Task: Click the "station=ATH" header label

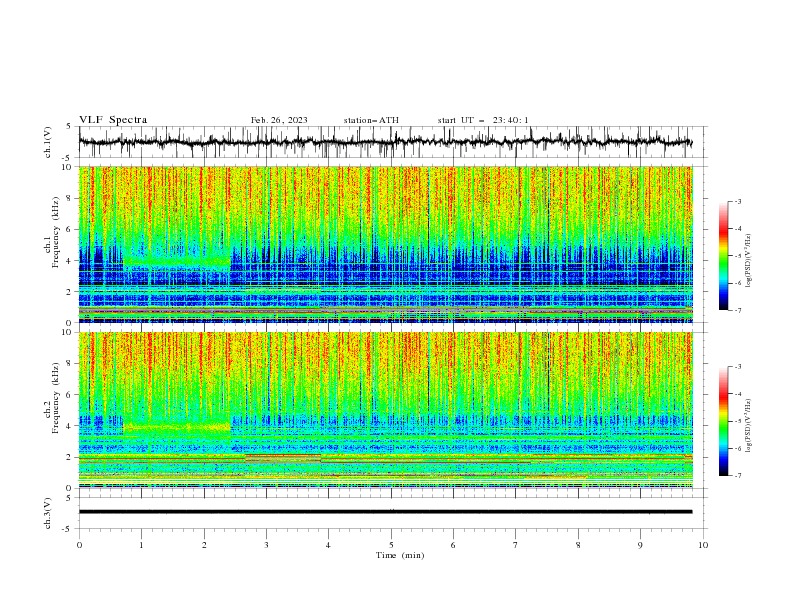Action: pyautogui.click(x=371, y=120)
